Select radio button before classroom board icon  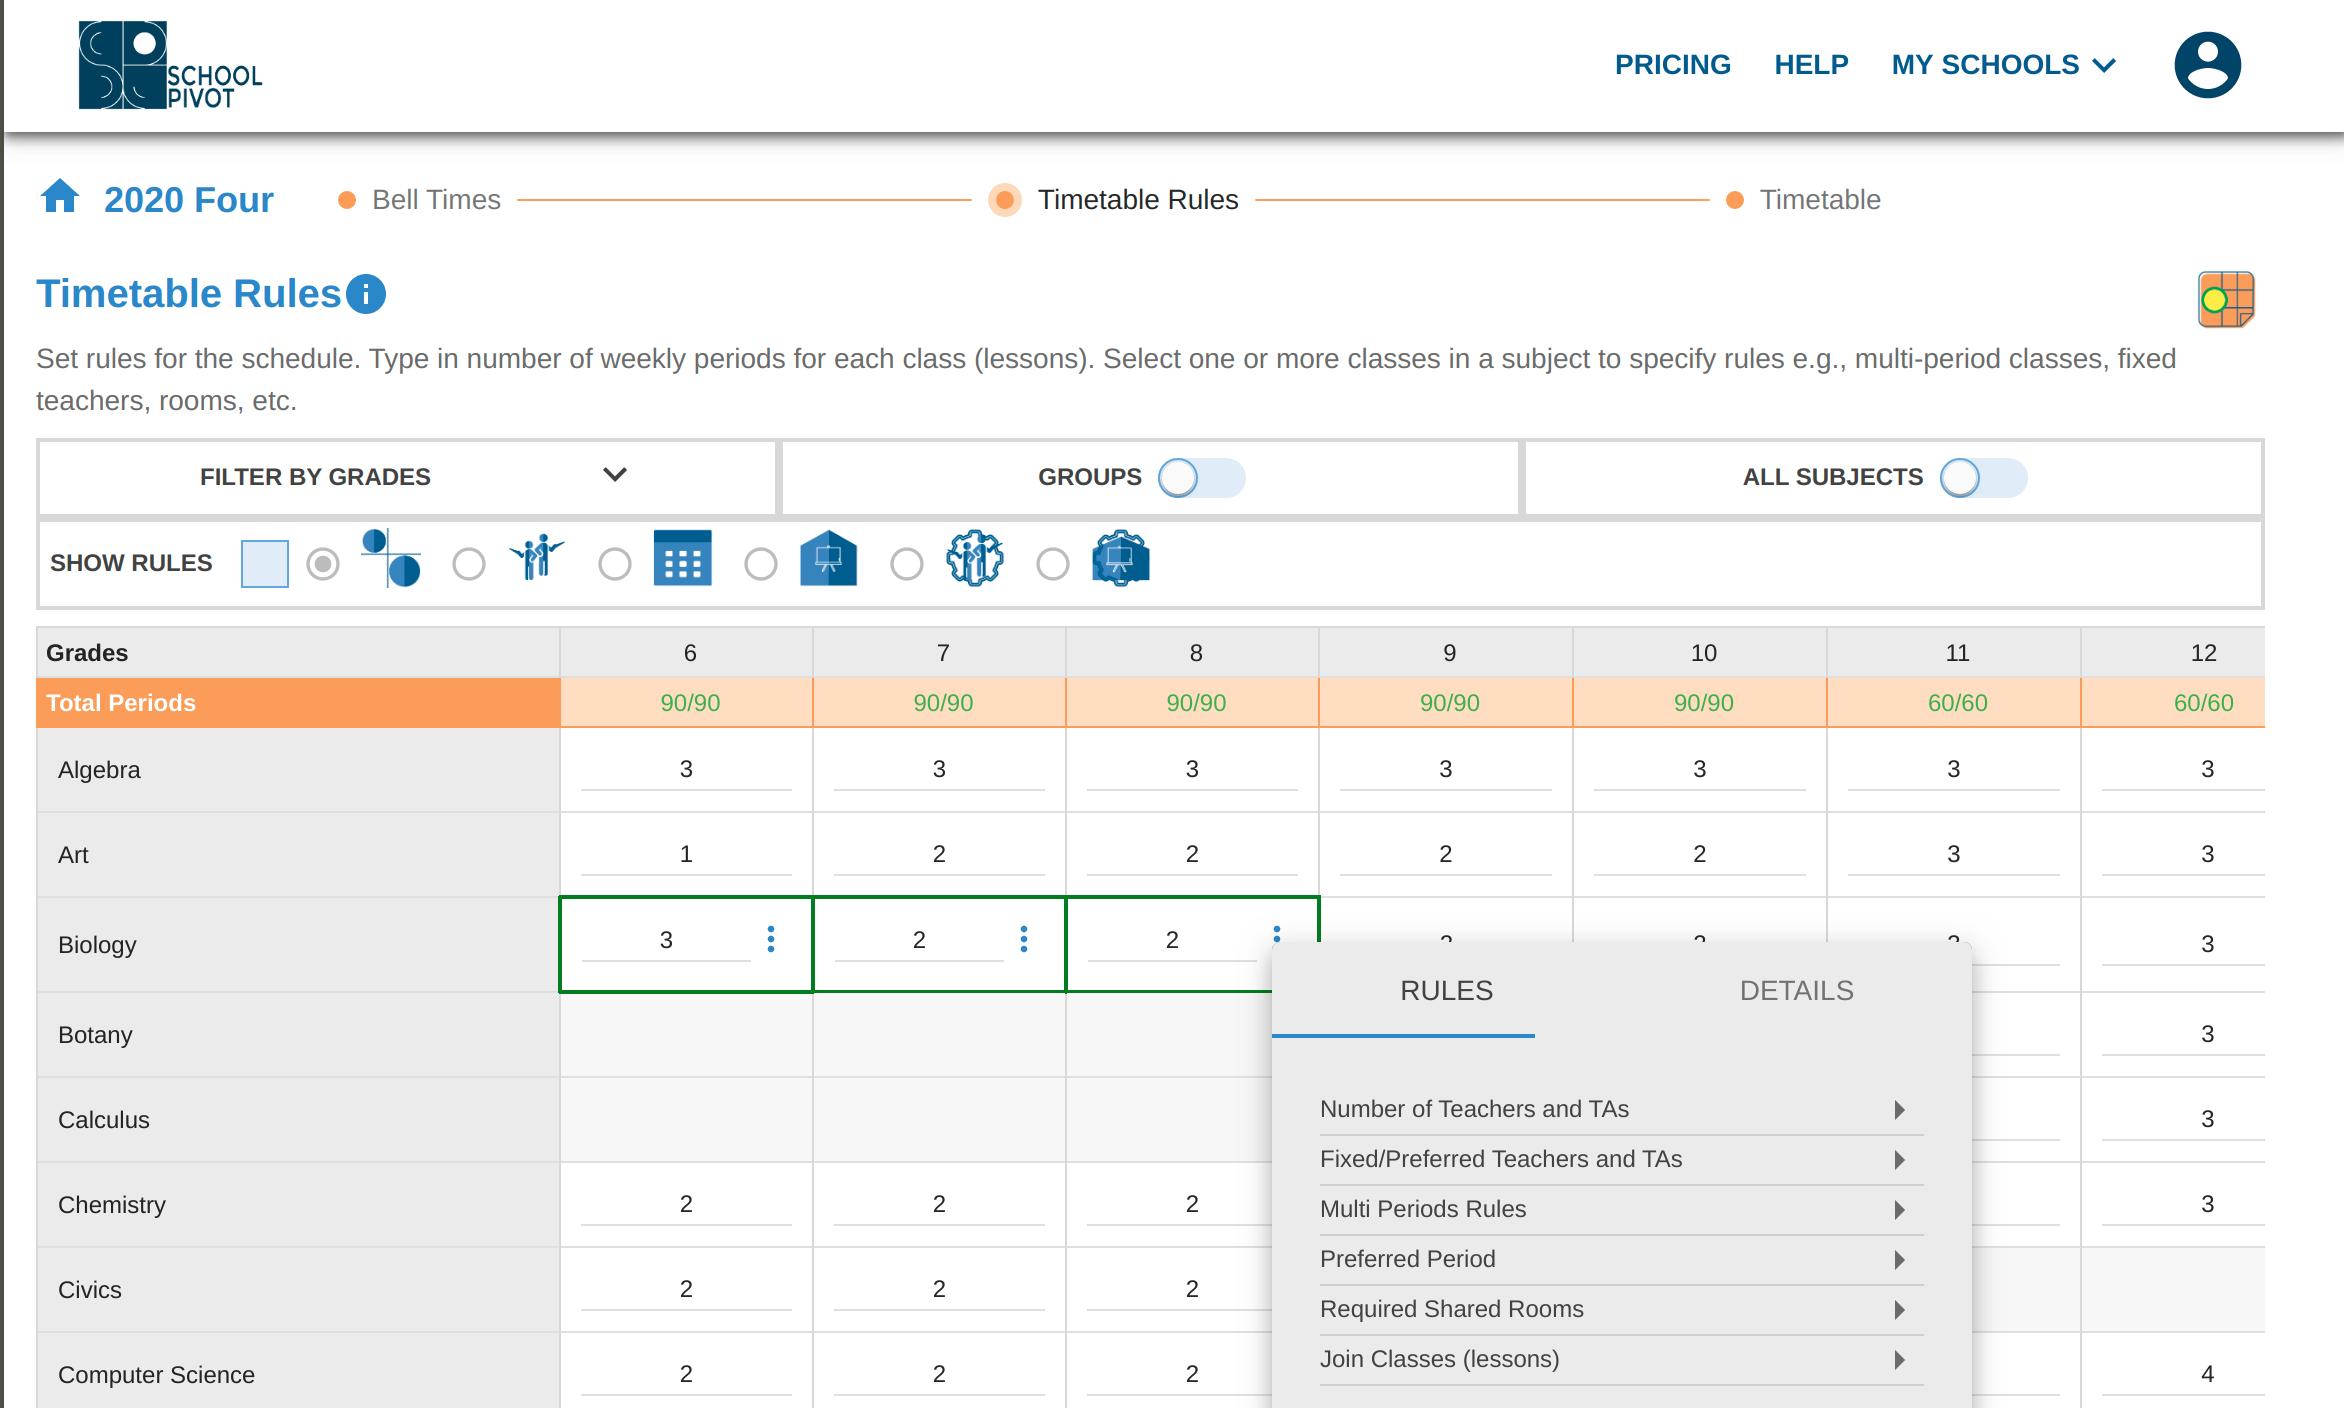click(x=761, y=564)
